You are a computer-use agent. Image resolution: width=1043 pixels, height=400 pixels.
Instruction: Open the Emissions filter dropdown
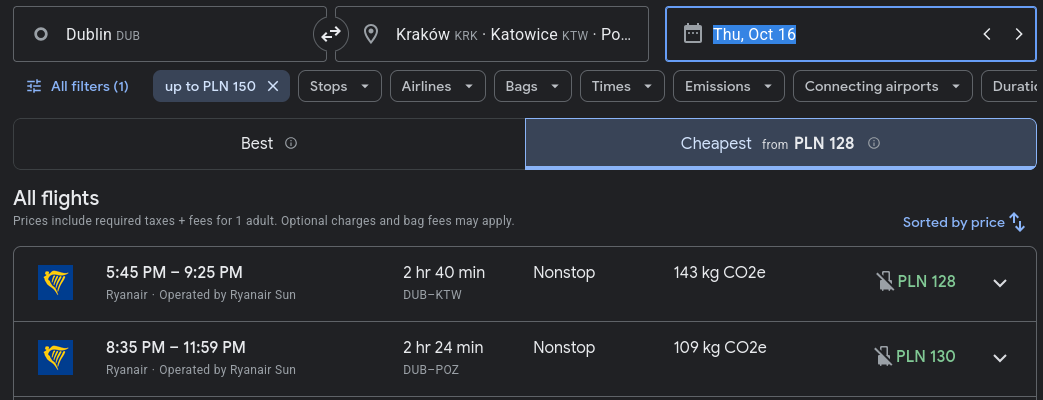tap(729, 87)
